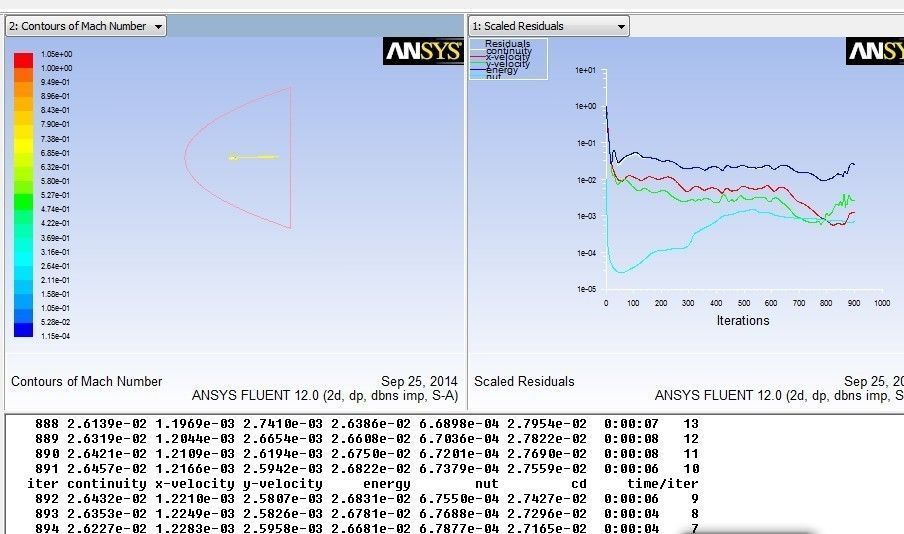The height and width of the screenshot is (534, 904).
Task: Click the console row for iteration 891
Action: click(x=367, y=469)
